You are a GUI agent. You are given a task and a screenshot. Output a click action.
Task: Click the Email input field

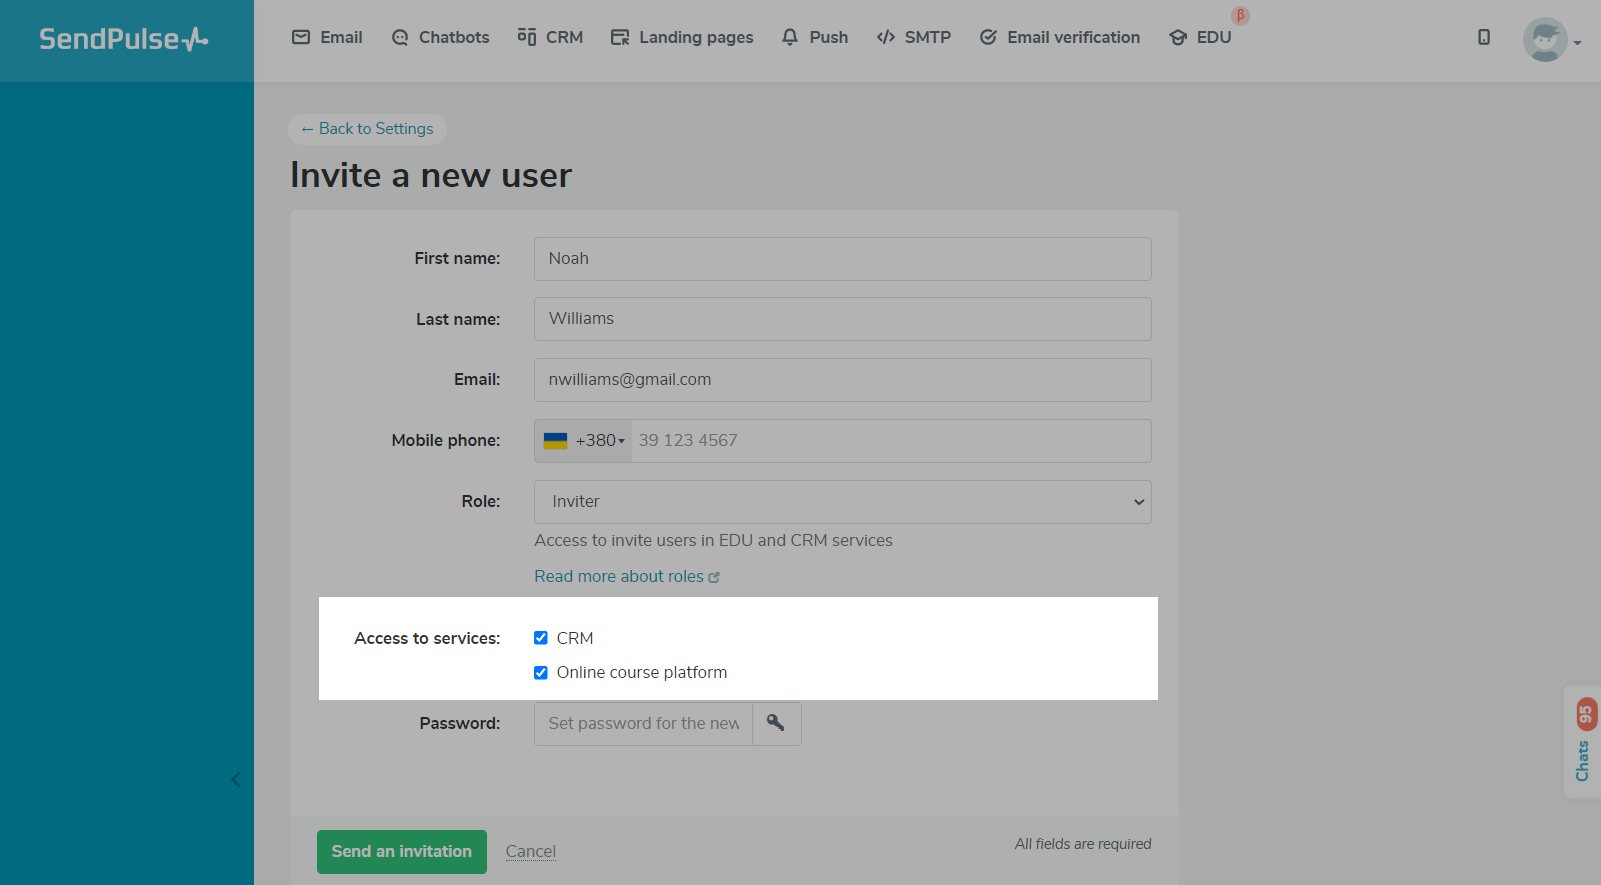coord(842,380)
